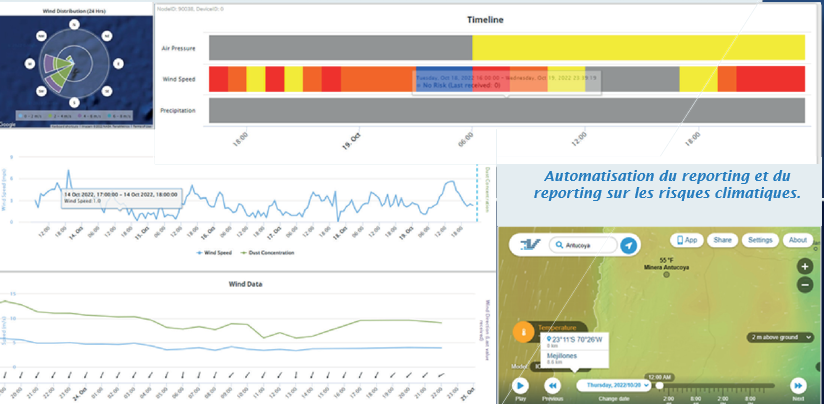This screenshot has width=824, height=404.
Task: Click the Next fast-forward button
Action: point(798,384)
